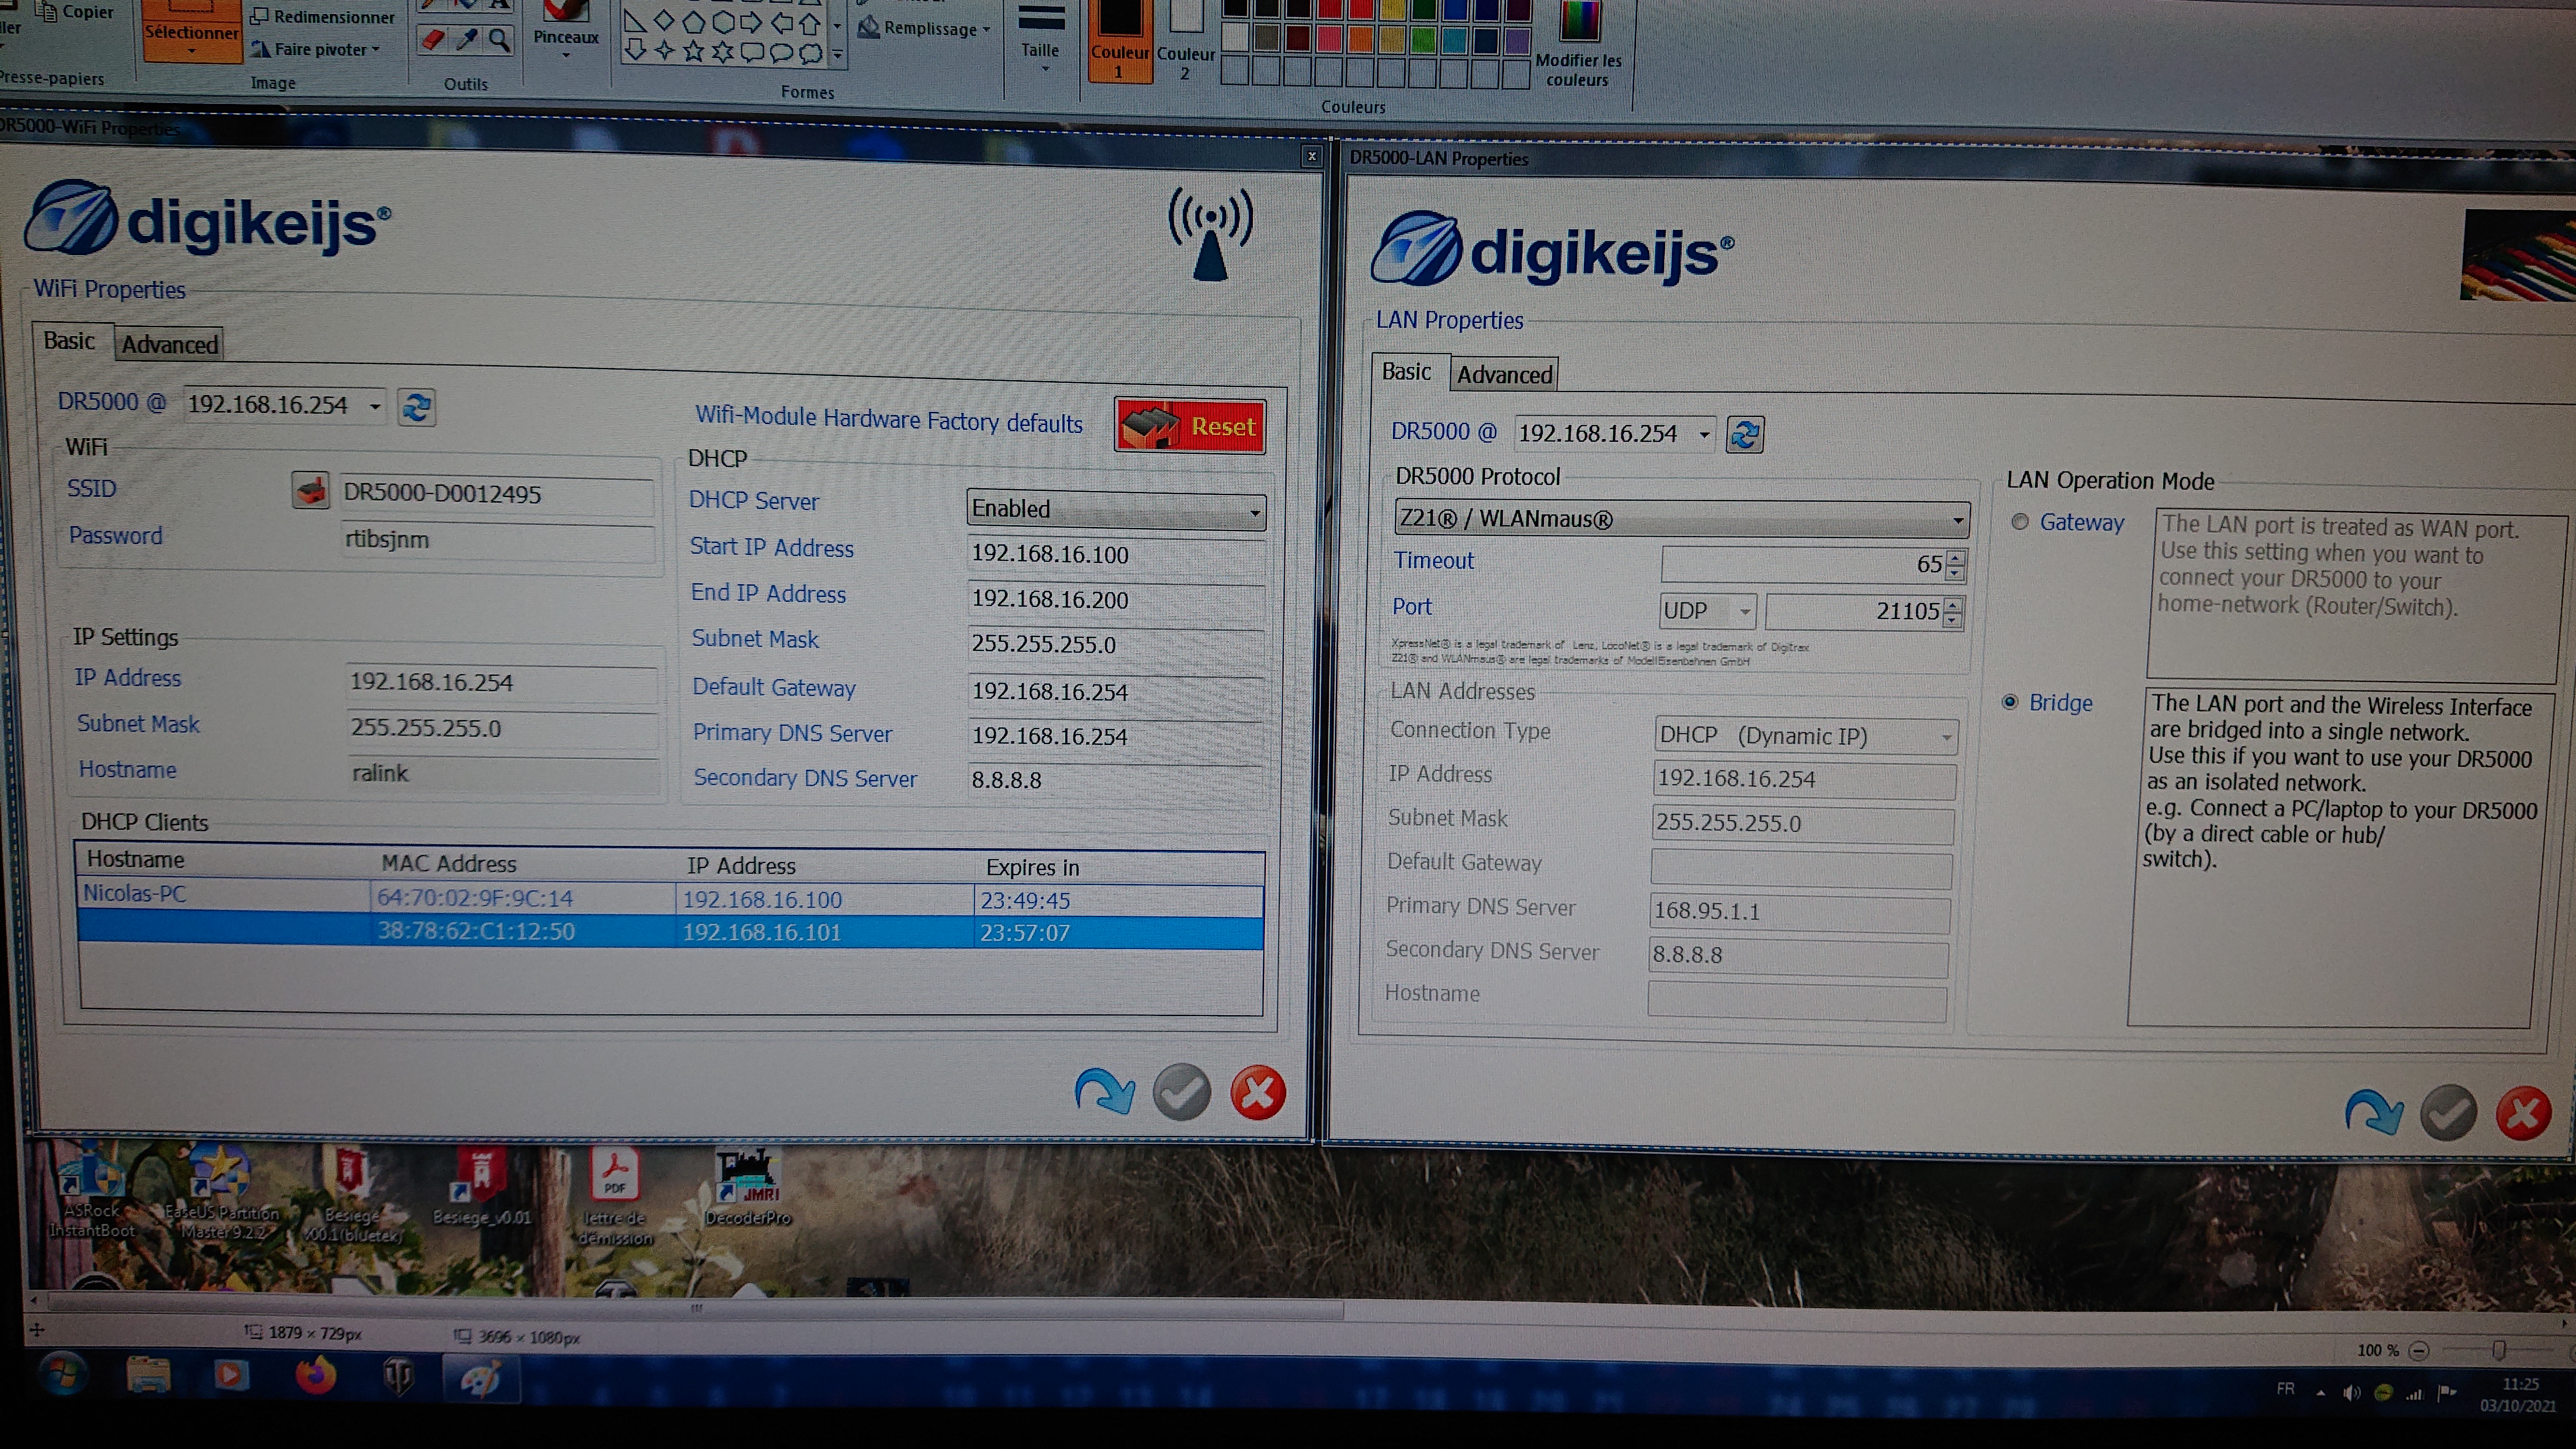The width and height of the screenshot is (2576, 1449).
Task: Click the red Reset factory defaults button
Action: [x=1190, y=426]
